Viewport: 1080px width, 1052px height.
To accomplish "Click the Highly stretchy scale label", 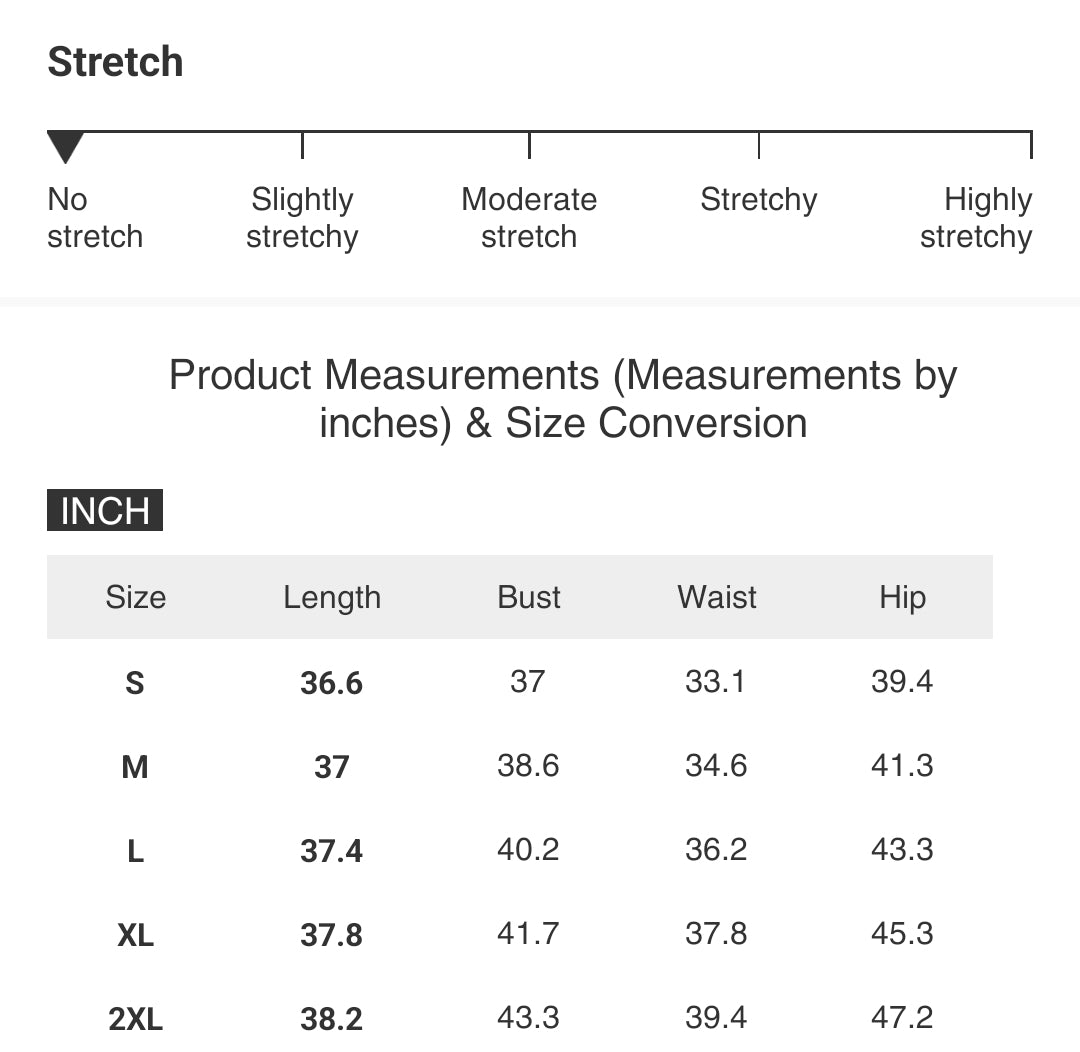I will click(x=976, y=218).
